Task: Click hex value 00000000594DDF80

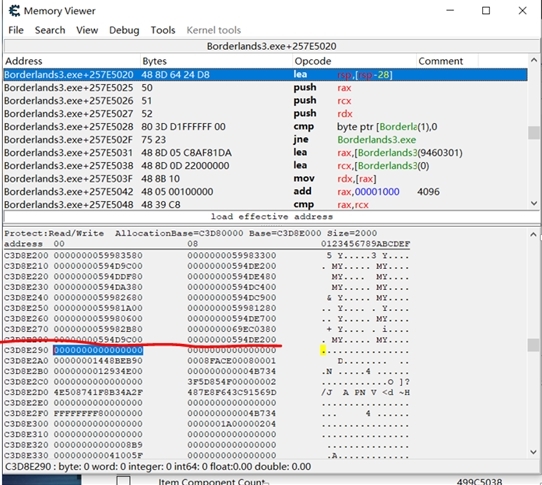Action: coord(98,277)
